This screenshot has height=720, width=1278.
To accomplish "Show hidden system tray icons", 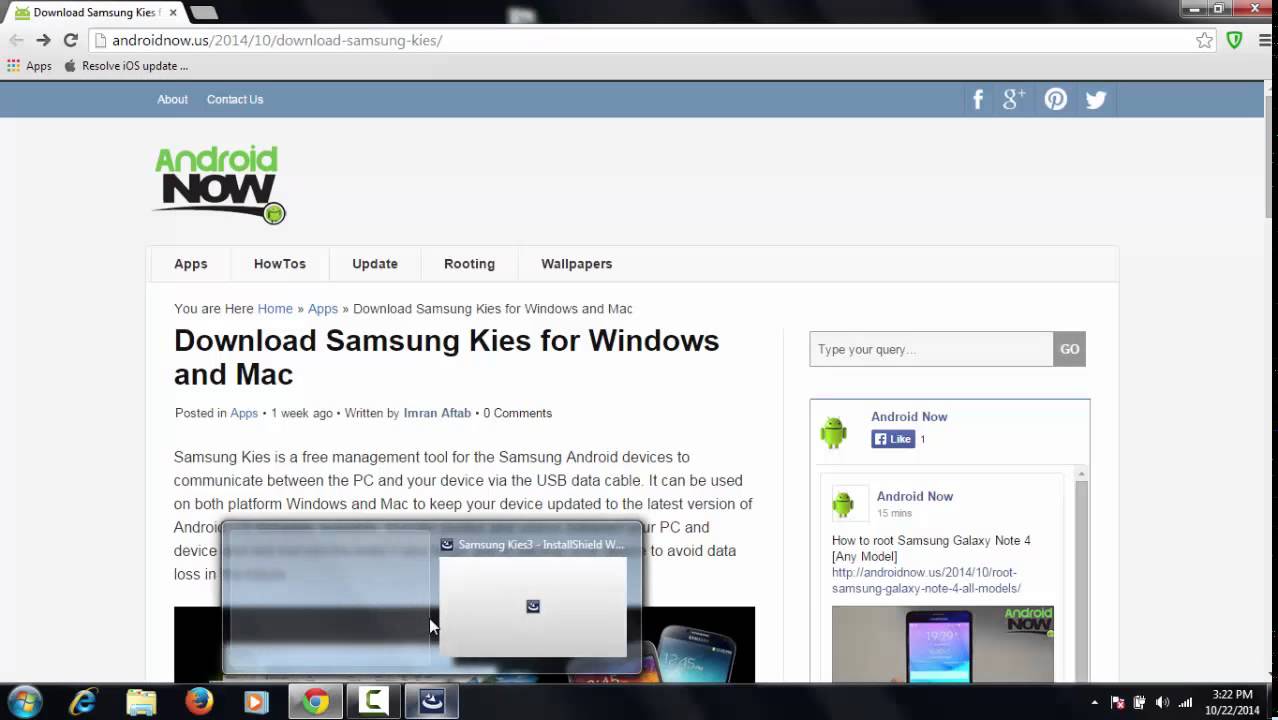I will tap(1094, 703).
